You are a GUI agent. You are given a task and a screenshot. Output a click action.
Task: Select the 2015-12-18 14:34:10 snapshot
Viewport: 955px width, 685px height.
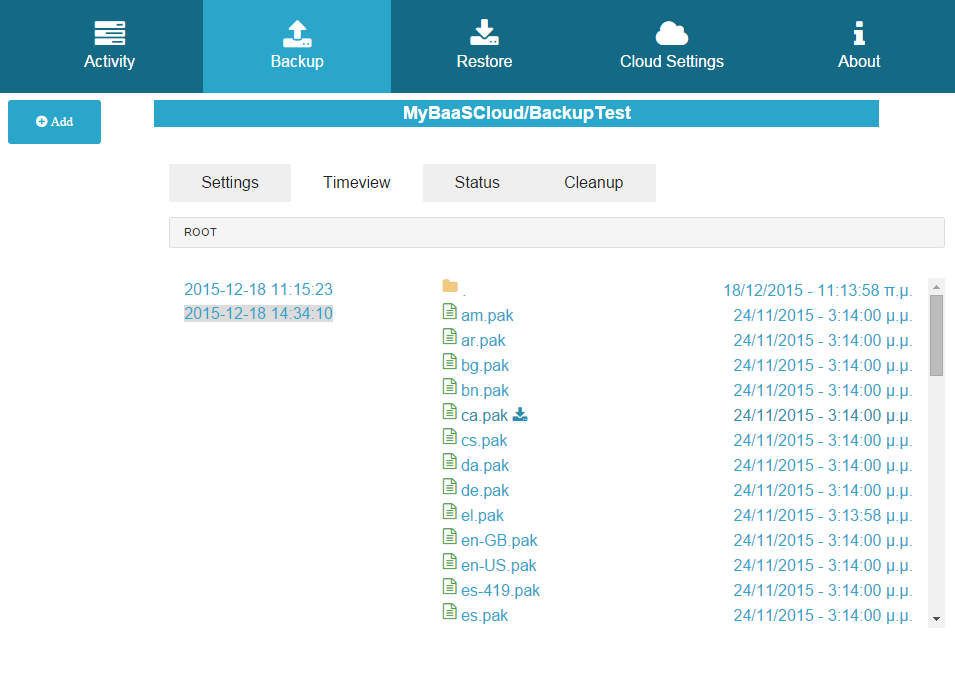258,312
